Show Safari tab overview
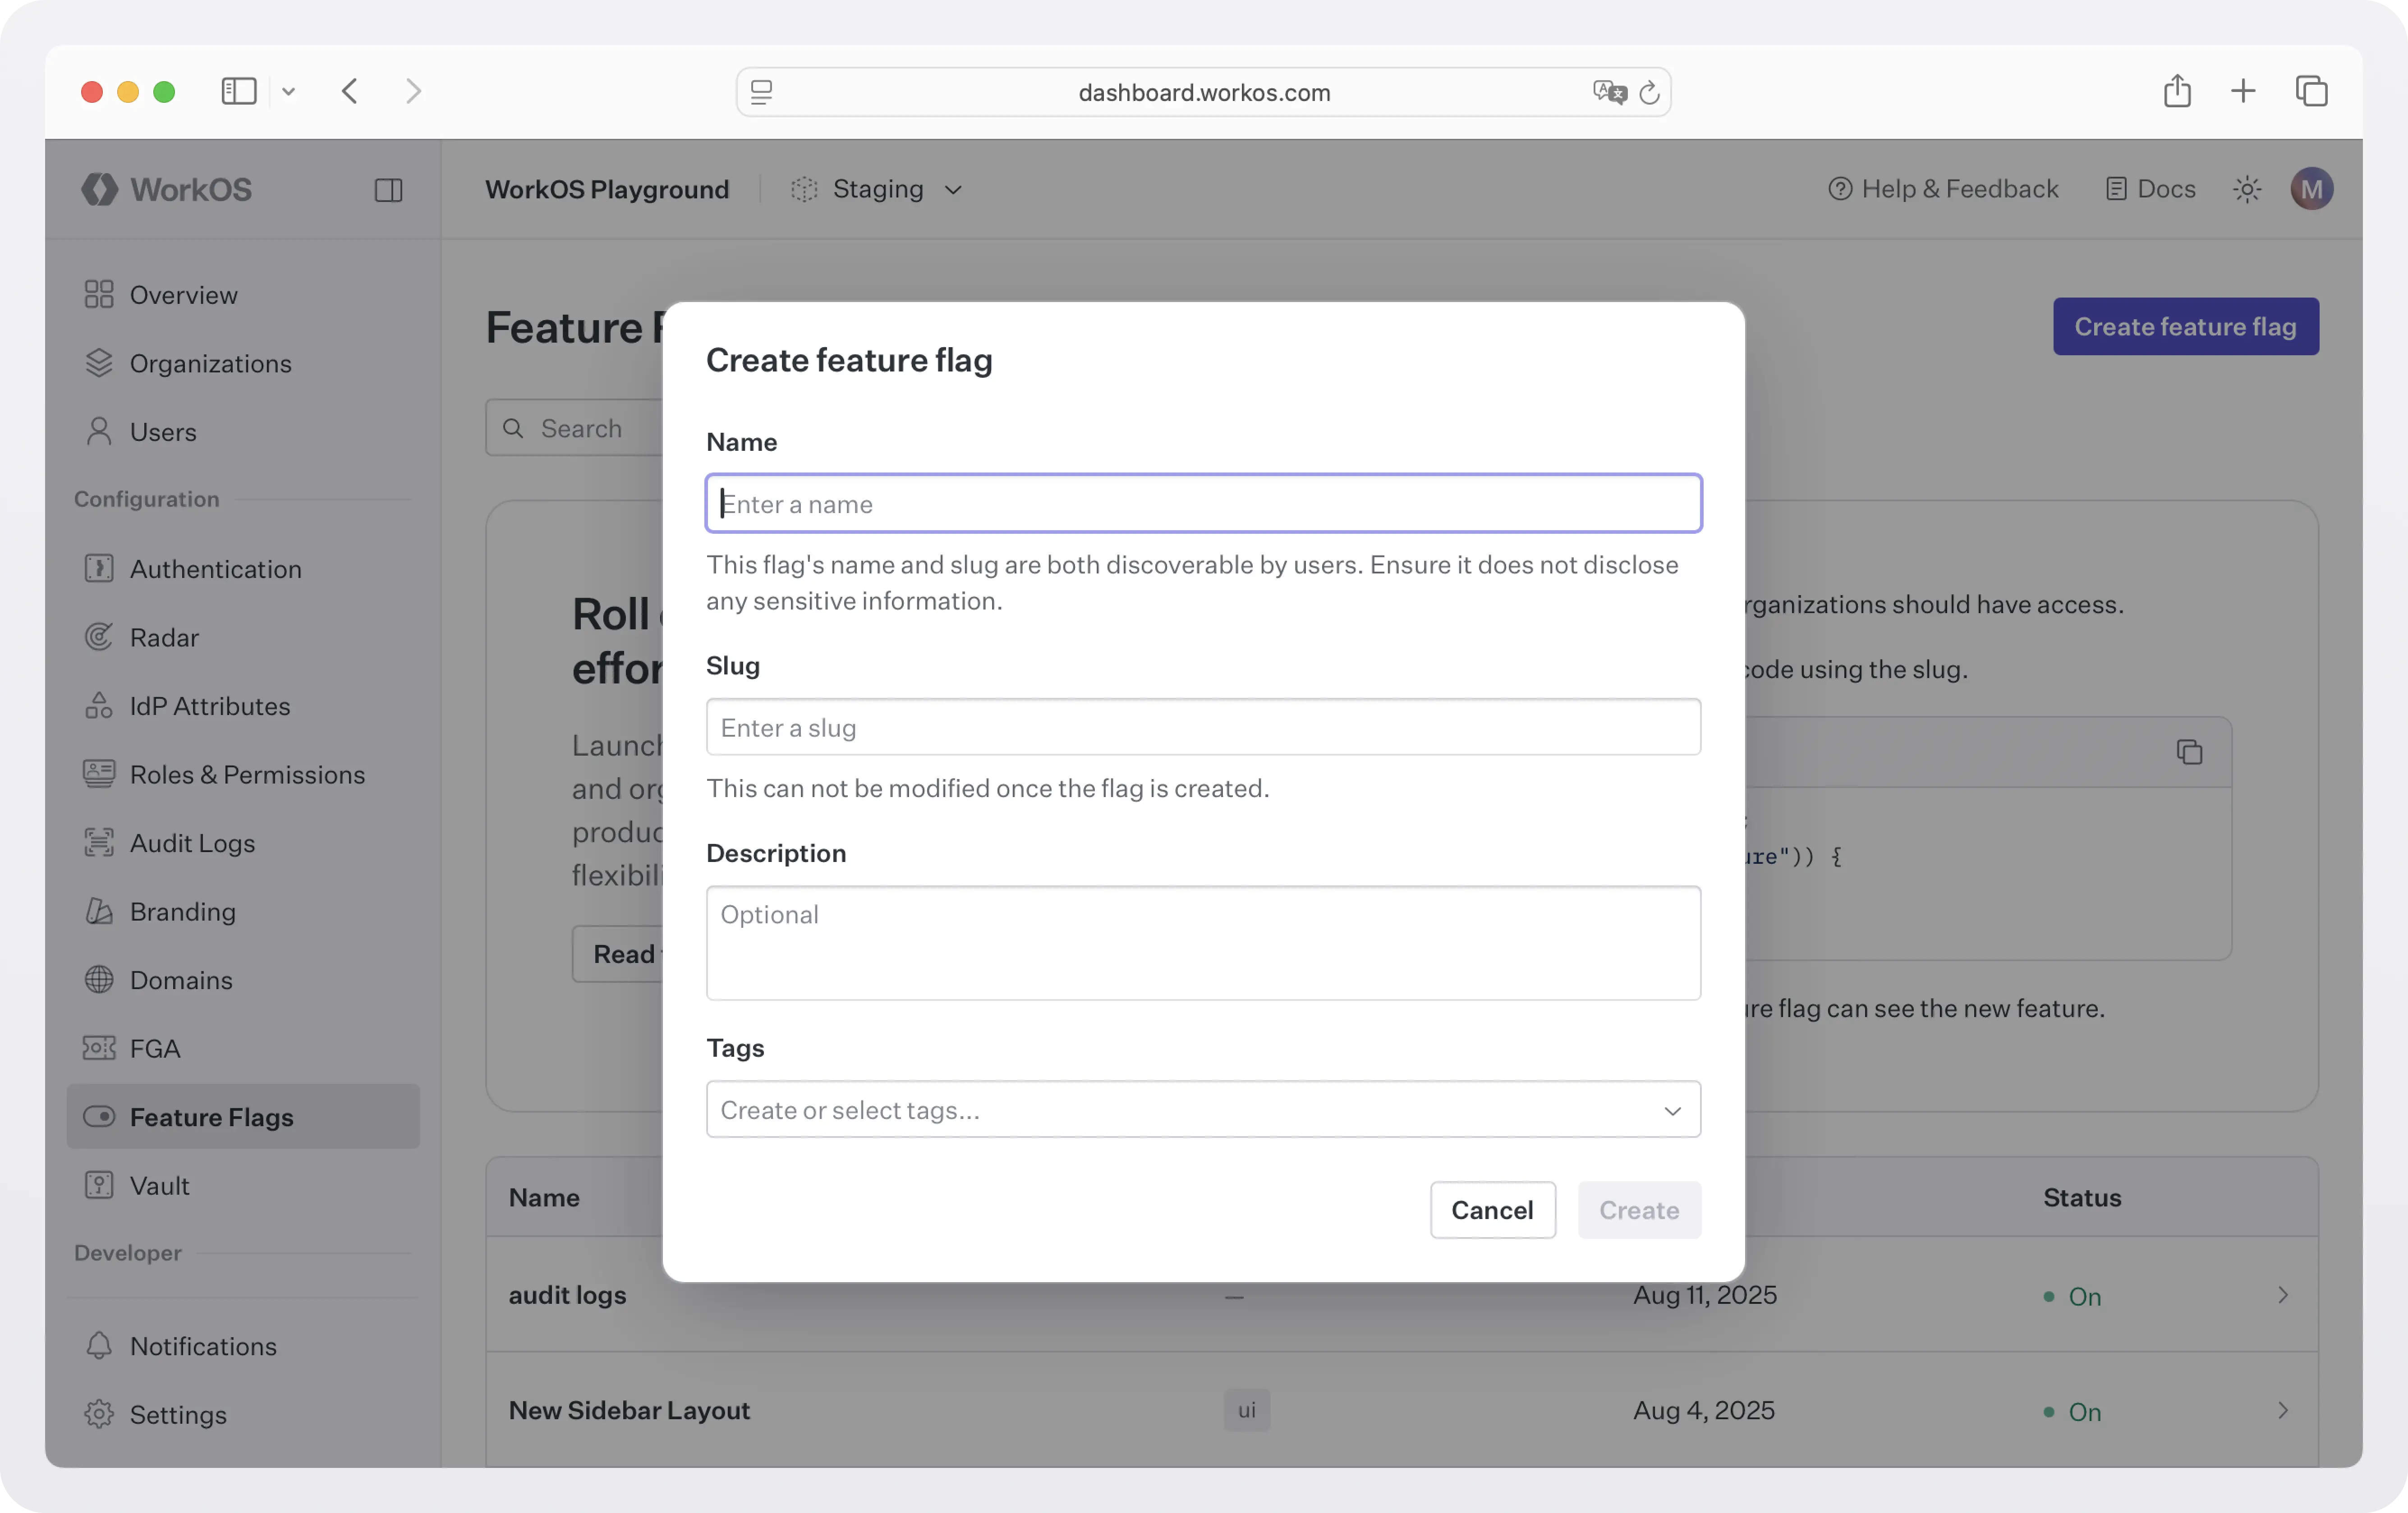Viewport: 2408px width, 1513px height. tap(2311, 91)
